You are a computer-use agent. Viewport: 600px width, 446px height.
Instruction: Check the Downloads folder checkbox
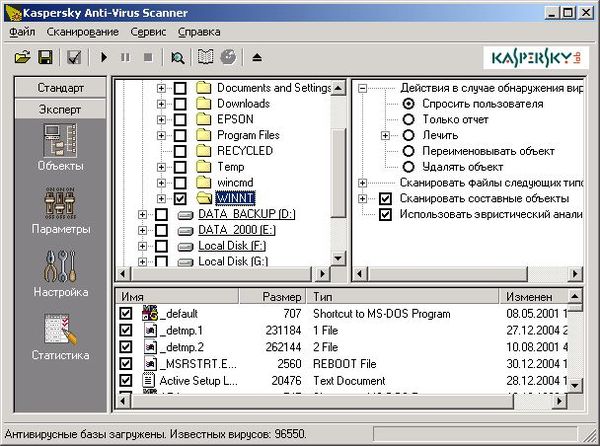180,104
